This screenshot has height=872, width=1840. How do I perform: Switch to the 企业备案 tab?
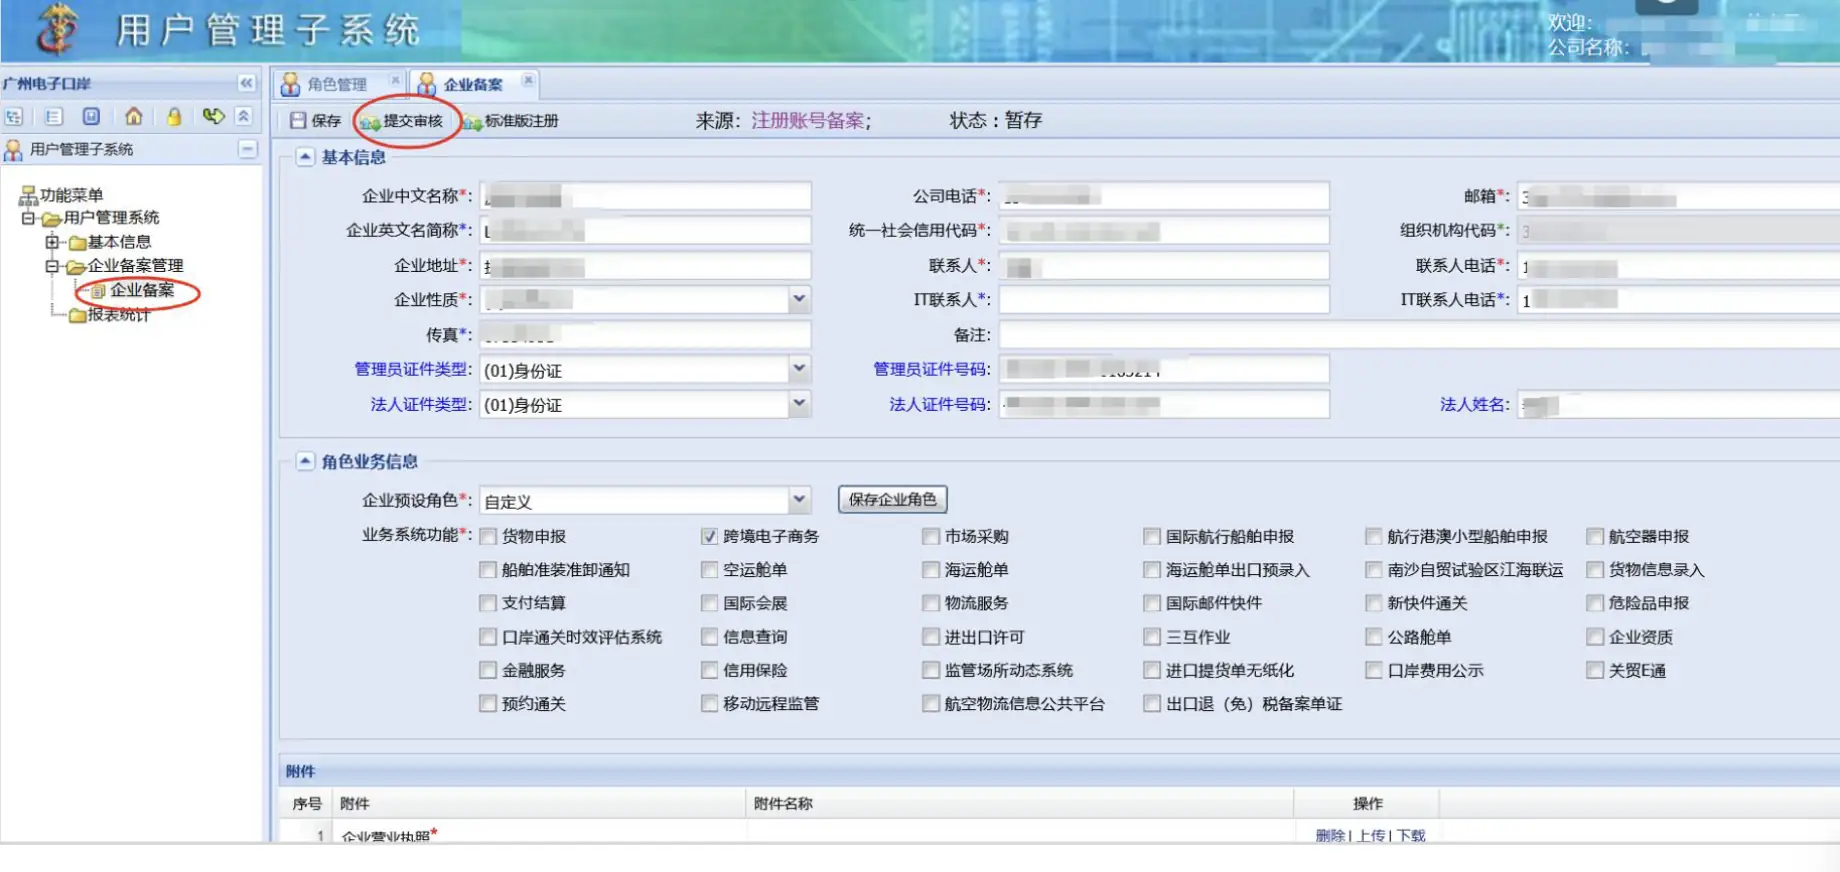tap(473, 84)
